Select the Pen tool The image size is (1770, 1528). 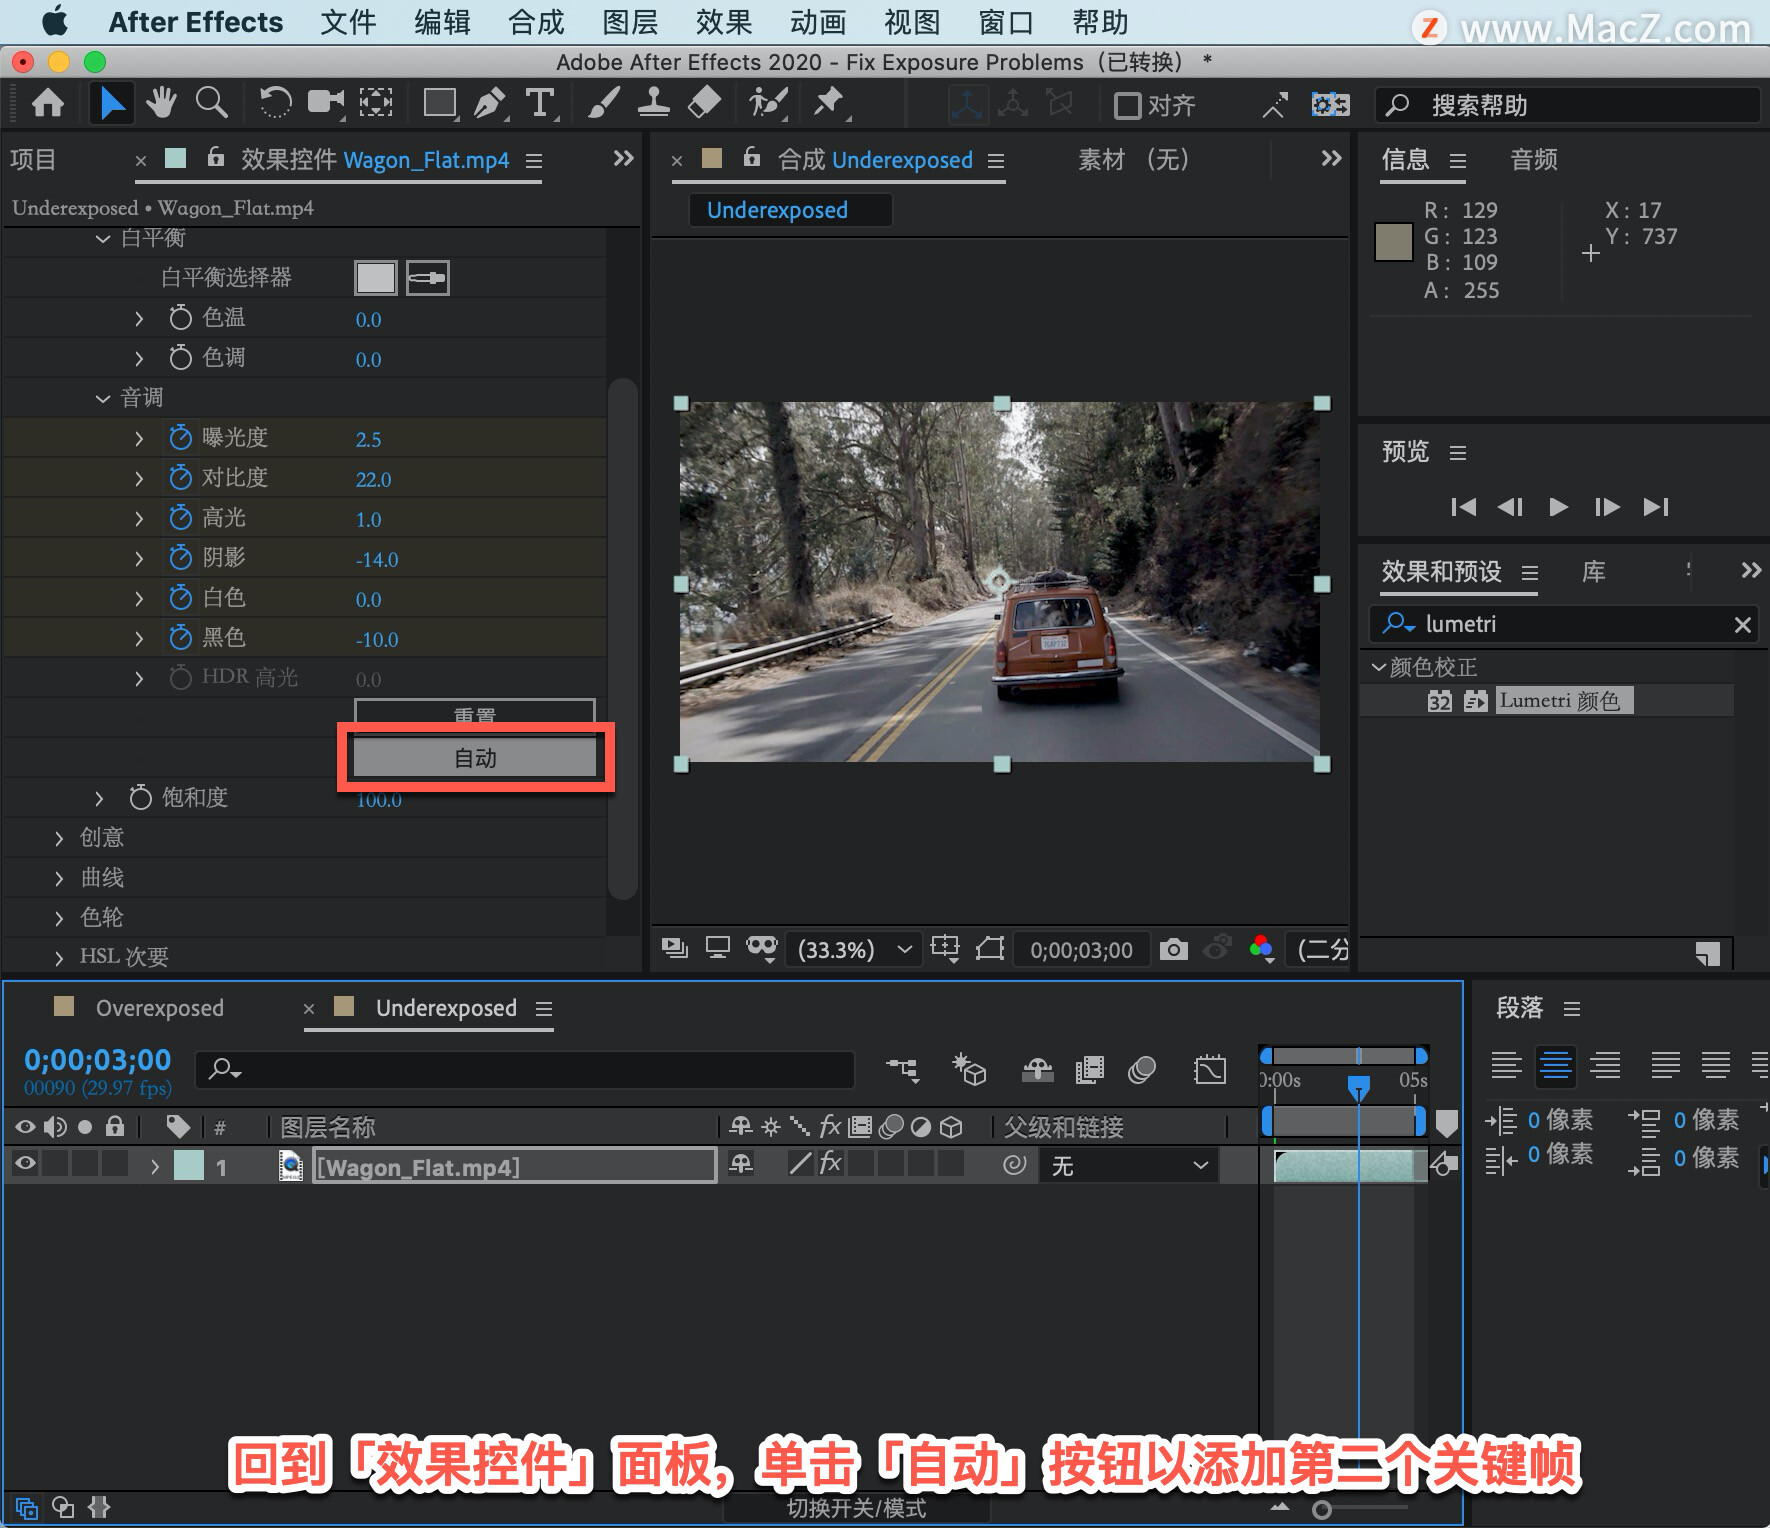(490, 103)
